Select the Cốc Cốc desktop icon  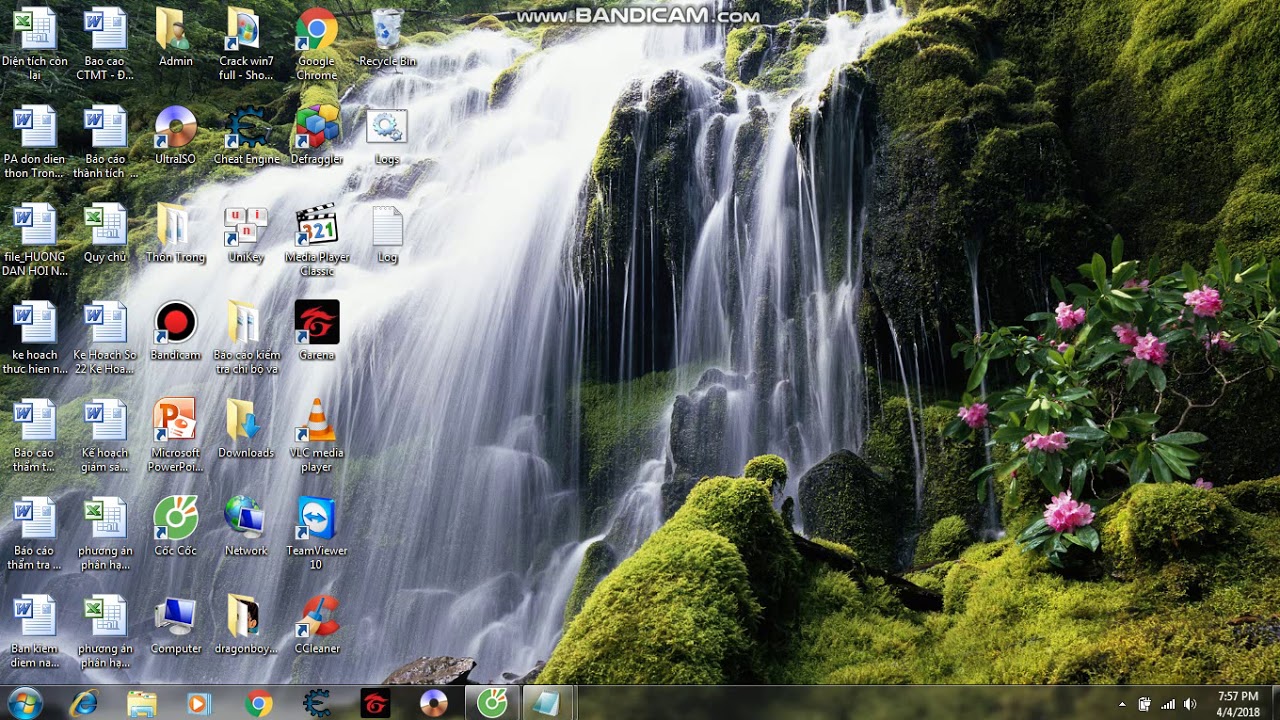click(176, 528)
